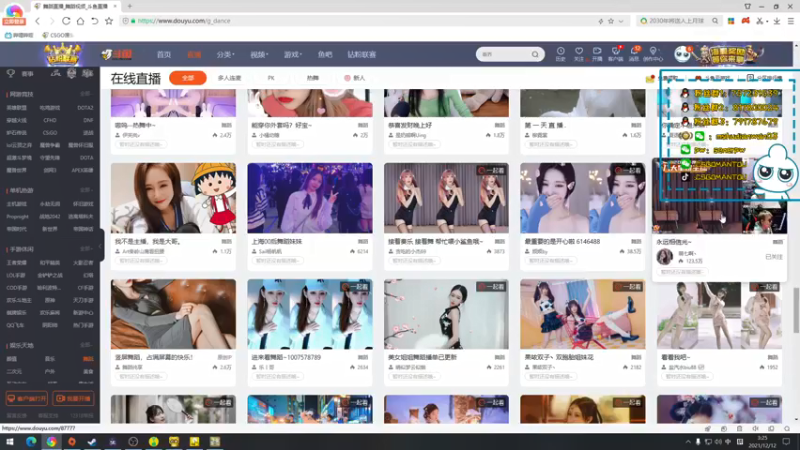Open 钻粉联赛 in the navigation bar
The width and height of the screenshot is (800, 450).
361,55
